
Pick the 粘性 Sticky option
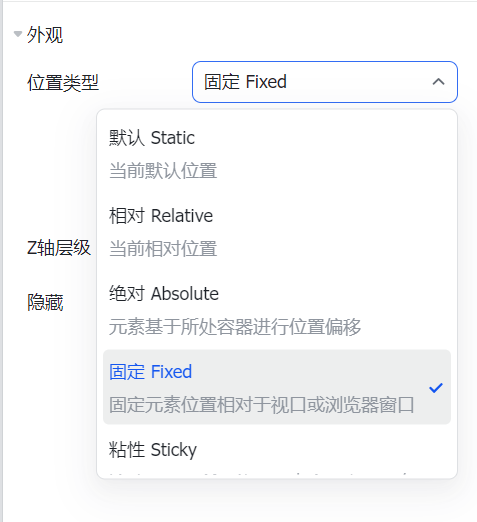(x=153, y=450)
